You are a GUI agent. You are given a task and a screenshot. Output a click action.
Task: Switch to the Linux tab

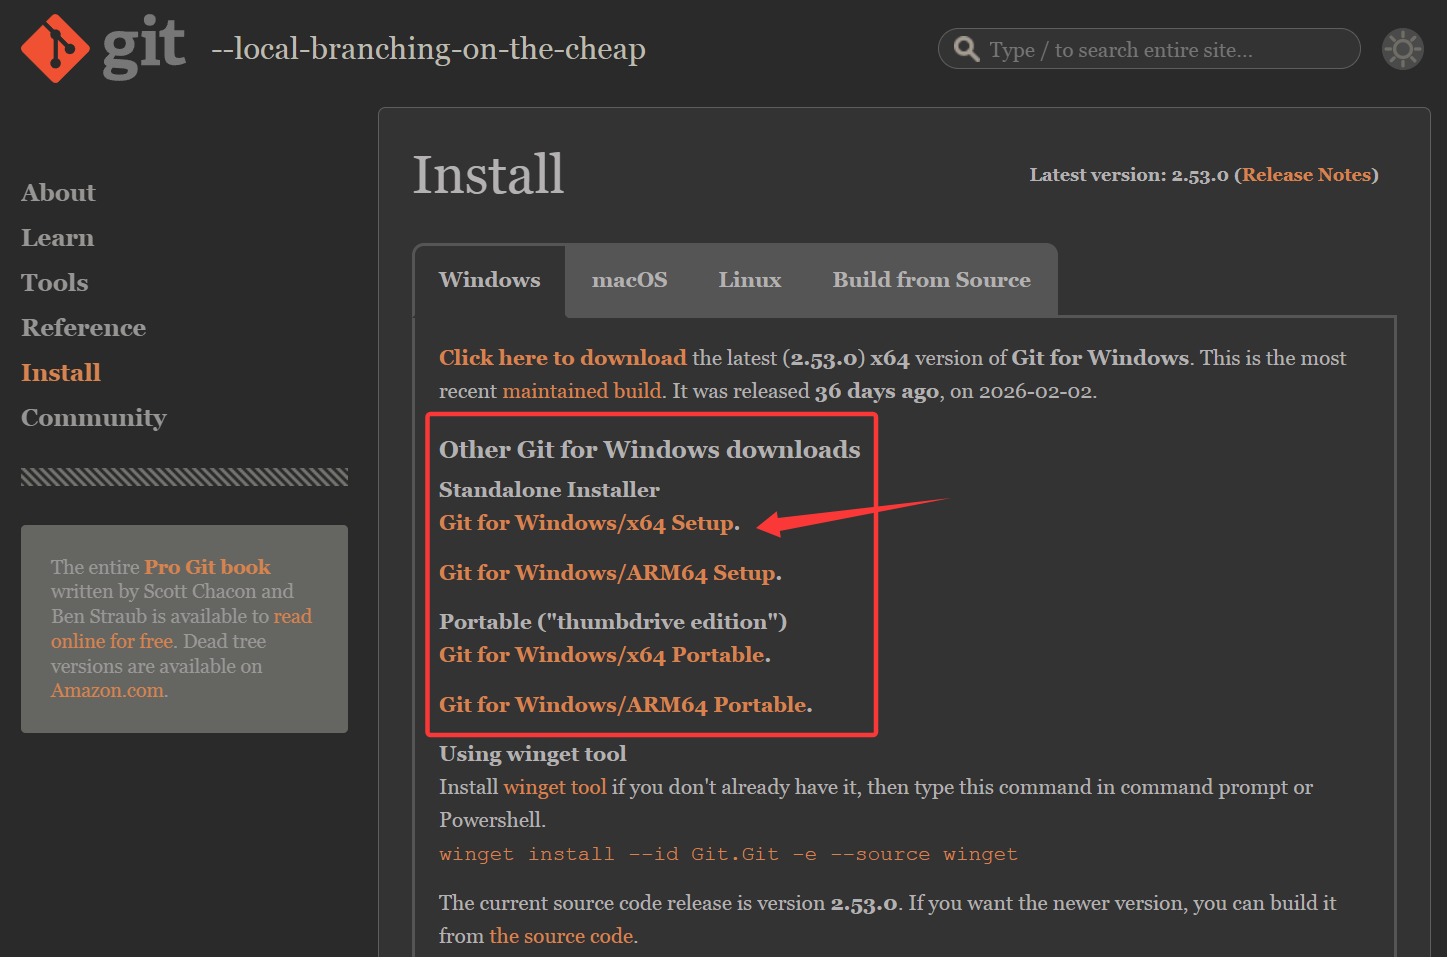pos(749,280)
